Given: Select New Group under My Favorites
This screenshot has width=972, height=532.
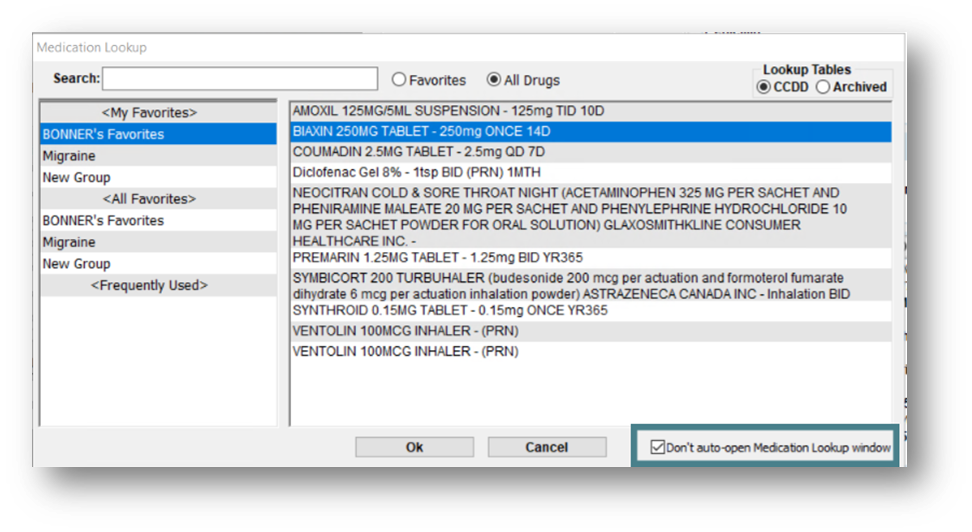Looking at the screenshot, I should pos(158,177).
